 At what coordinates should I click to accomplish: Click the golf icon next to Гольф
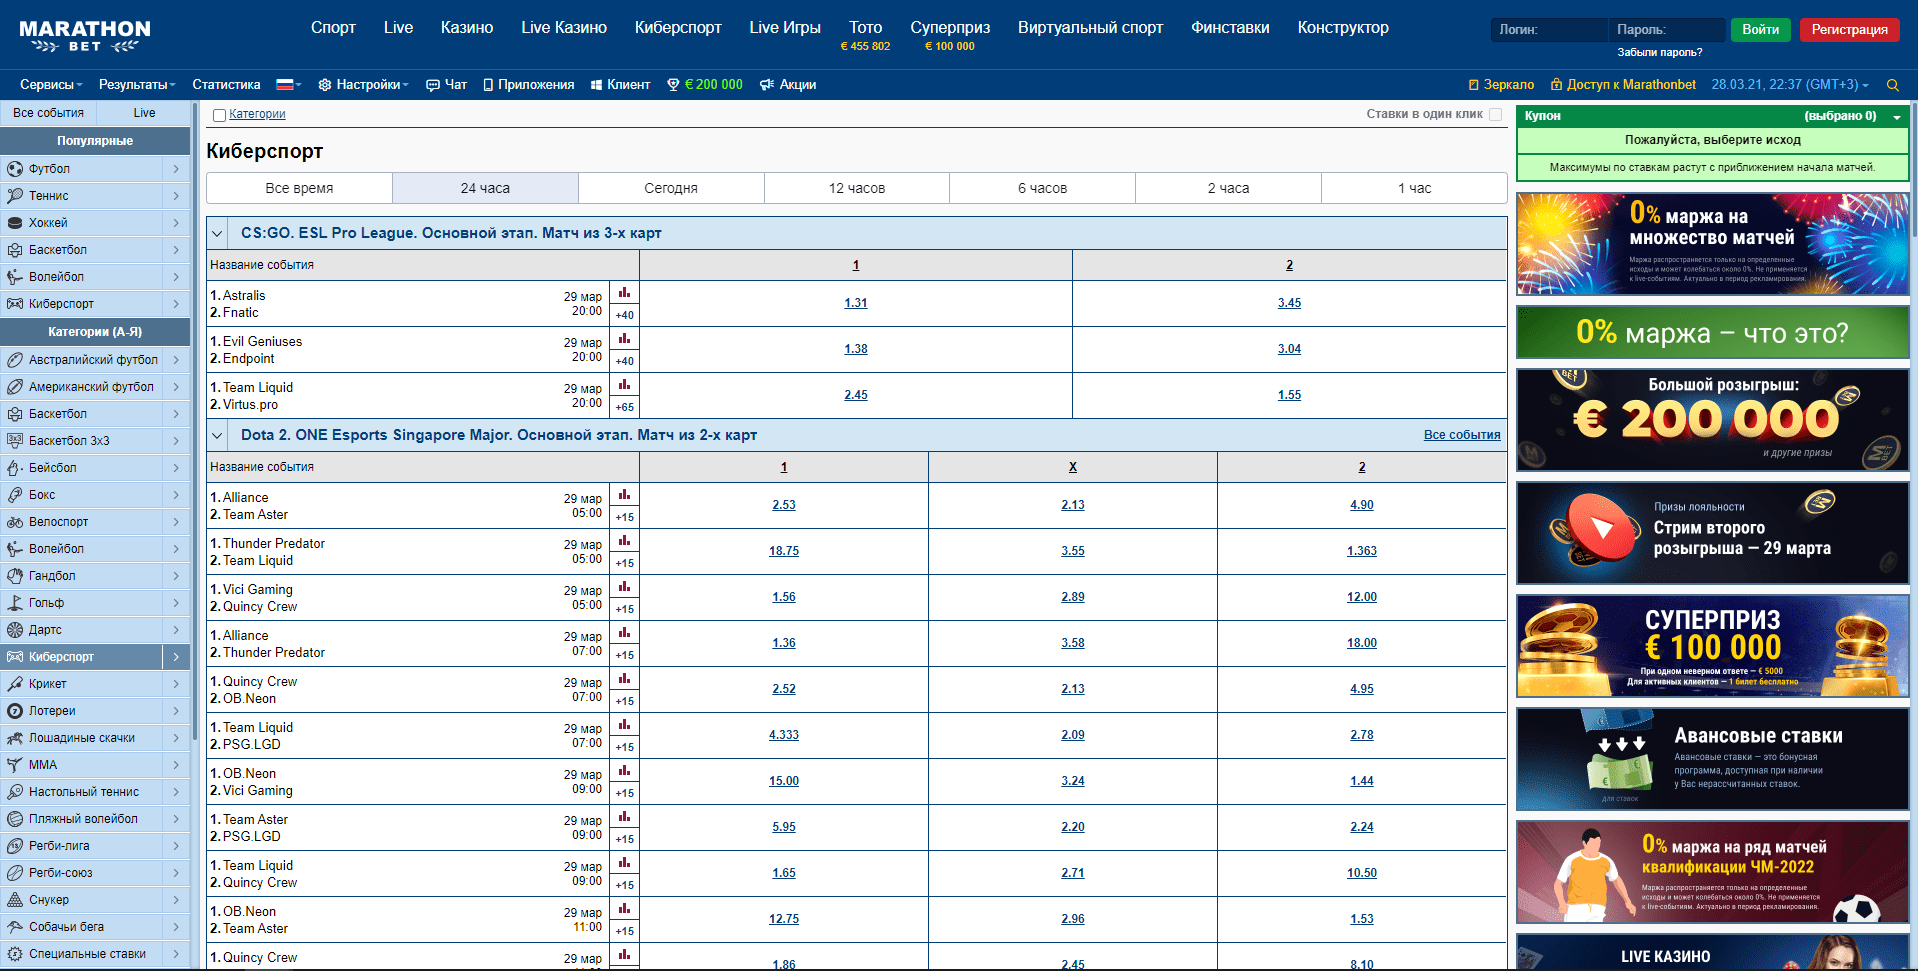15,603
